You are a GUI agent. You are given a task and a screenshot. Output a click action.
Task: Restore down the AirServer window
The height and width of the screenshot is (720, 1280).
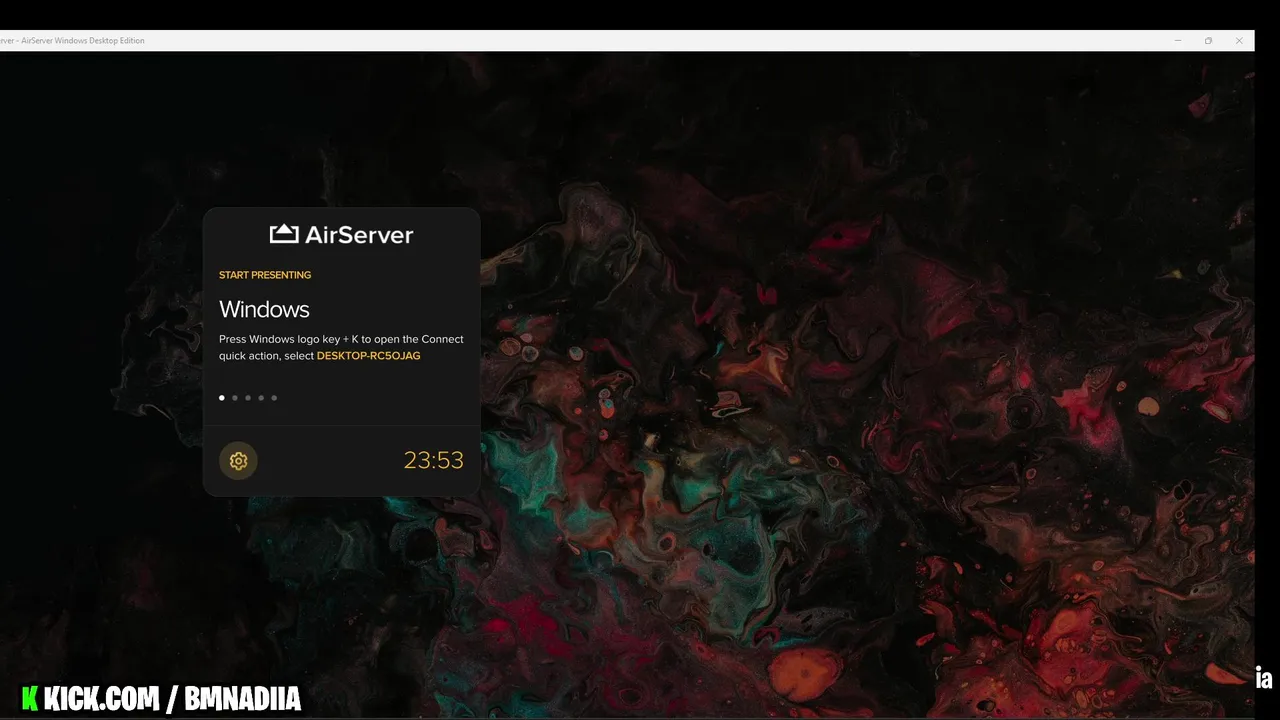[x=1208, y=41]
